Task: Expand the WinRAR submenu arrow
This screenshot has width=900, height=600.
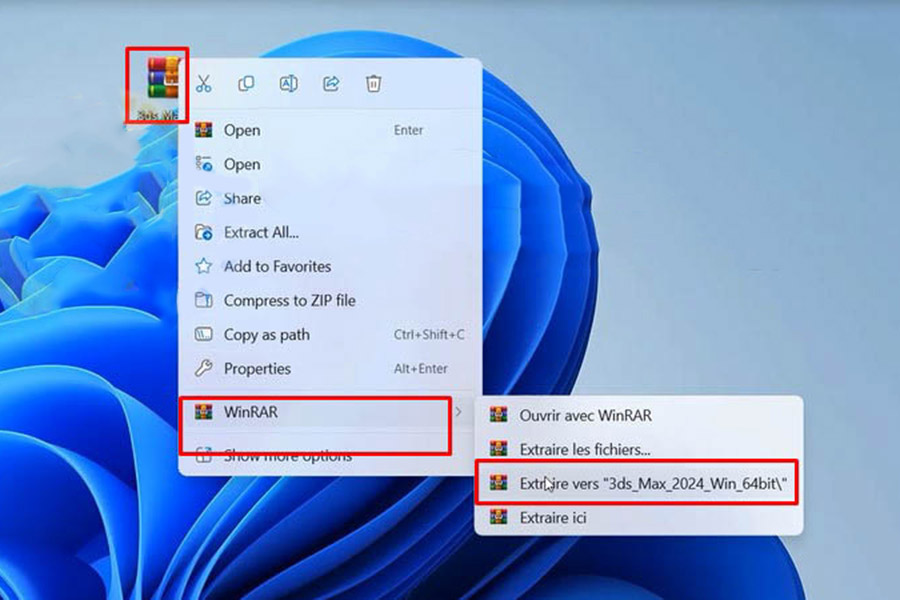Action: pyautogui.click(x=459, y=412)
